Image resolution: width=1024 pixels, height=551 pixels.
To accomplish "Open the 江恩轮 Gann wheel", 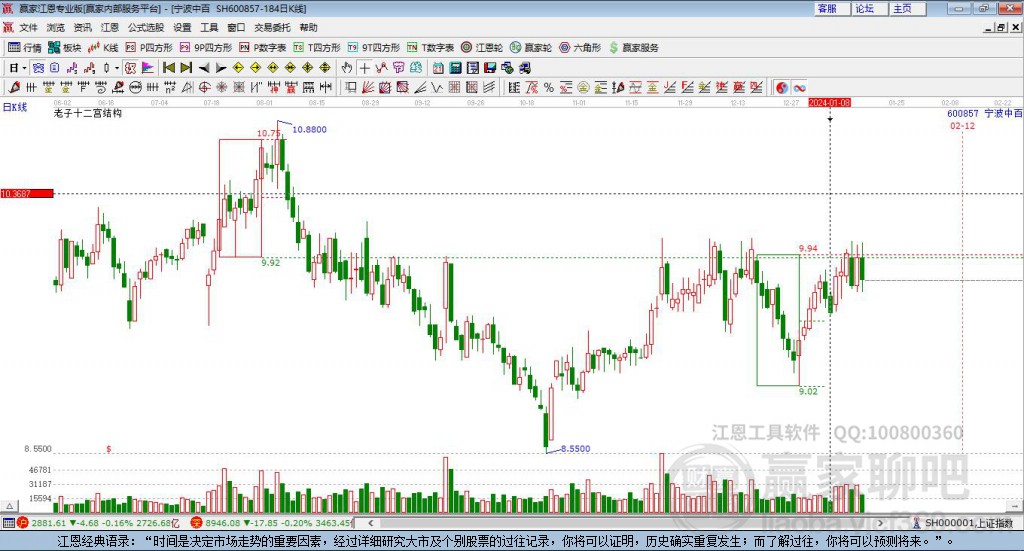I will pyautogui.click(x=482, y=48).
